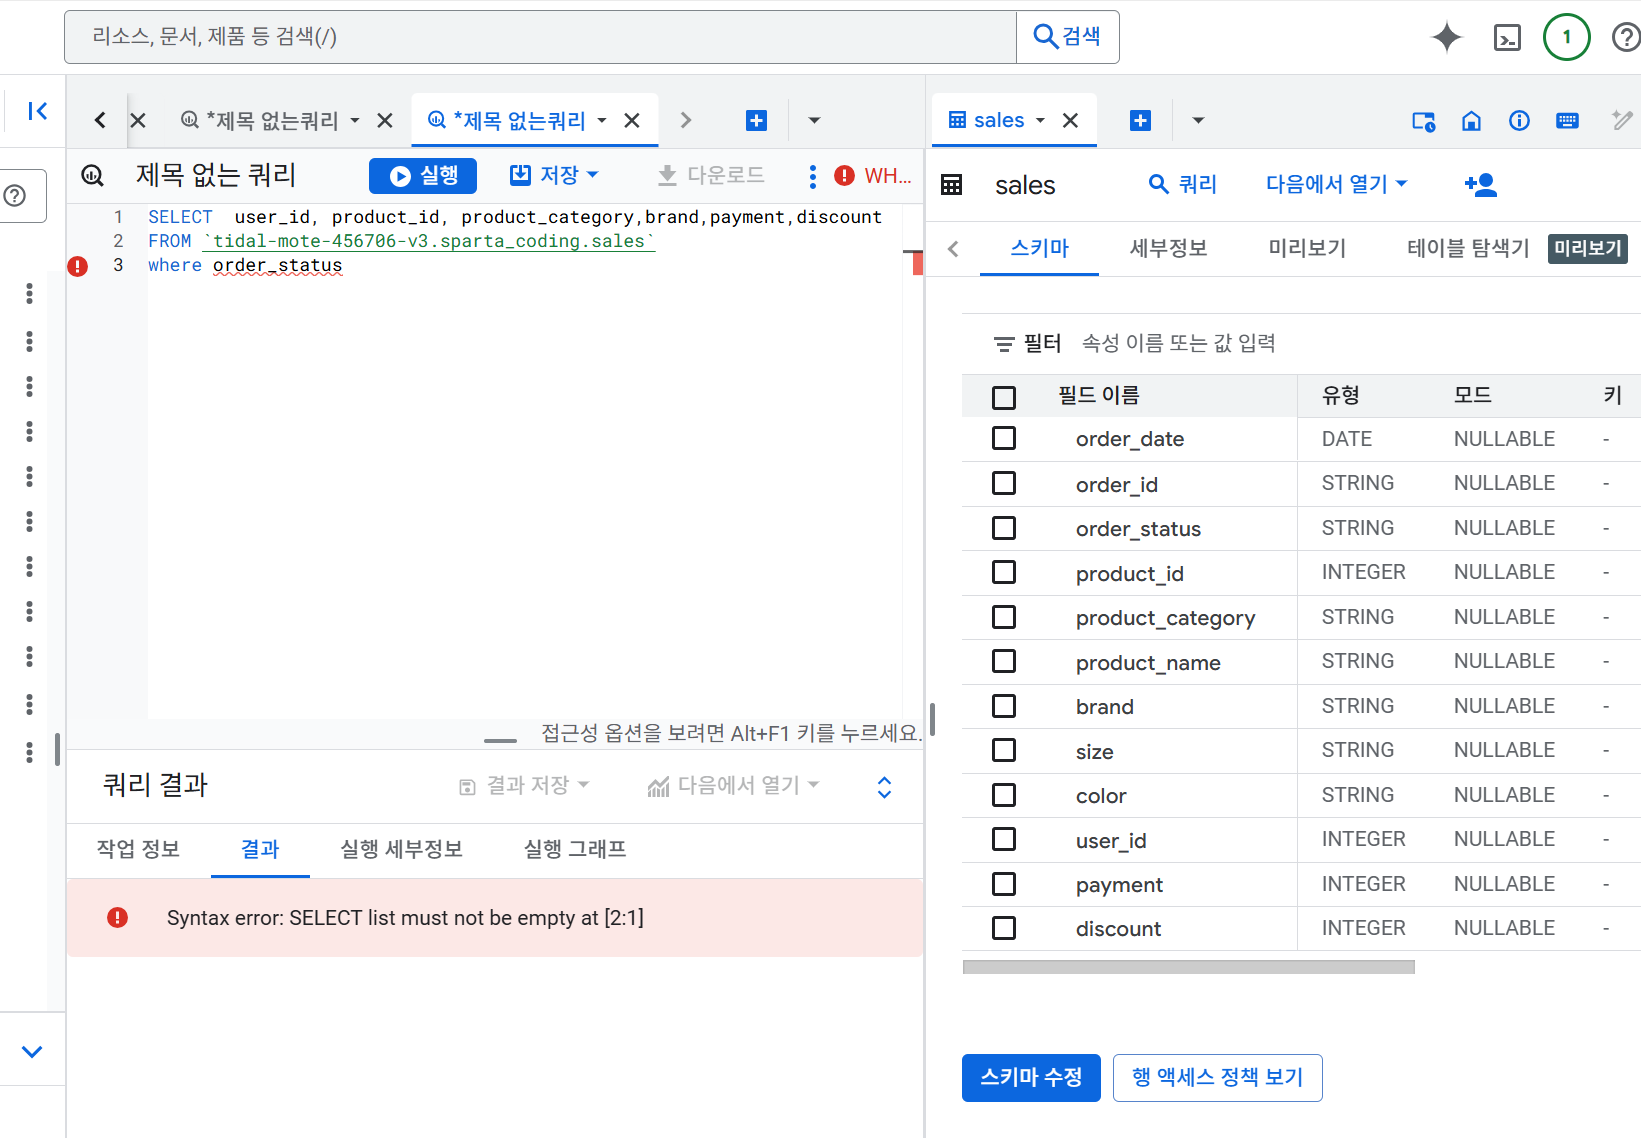Viewport: 1641px width, 1138px height.
Task: Create a new query with the plus button
Action: click(757, 120)
